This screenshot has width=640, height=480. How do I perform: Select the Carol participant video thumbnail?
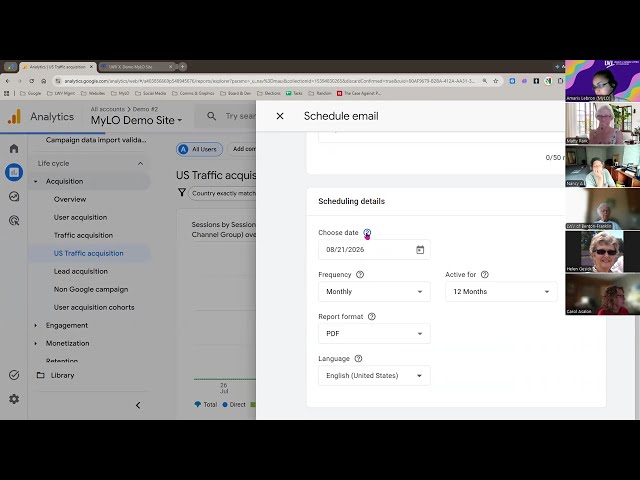click(x=602, y=294)
